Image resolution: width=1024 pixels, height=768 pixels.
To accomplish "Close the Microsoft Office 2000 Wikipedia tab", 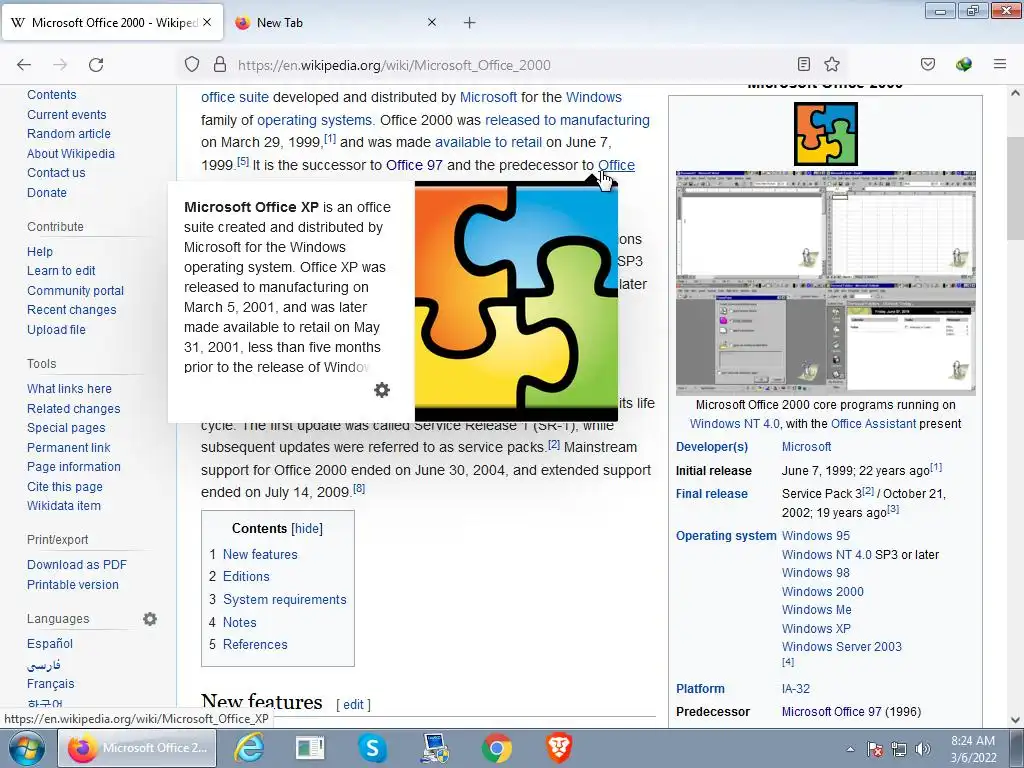I will tap(207, 22).
